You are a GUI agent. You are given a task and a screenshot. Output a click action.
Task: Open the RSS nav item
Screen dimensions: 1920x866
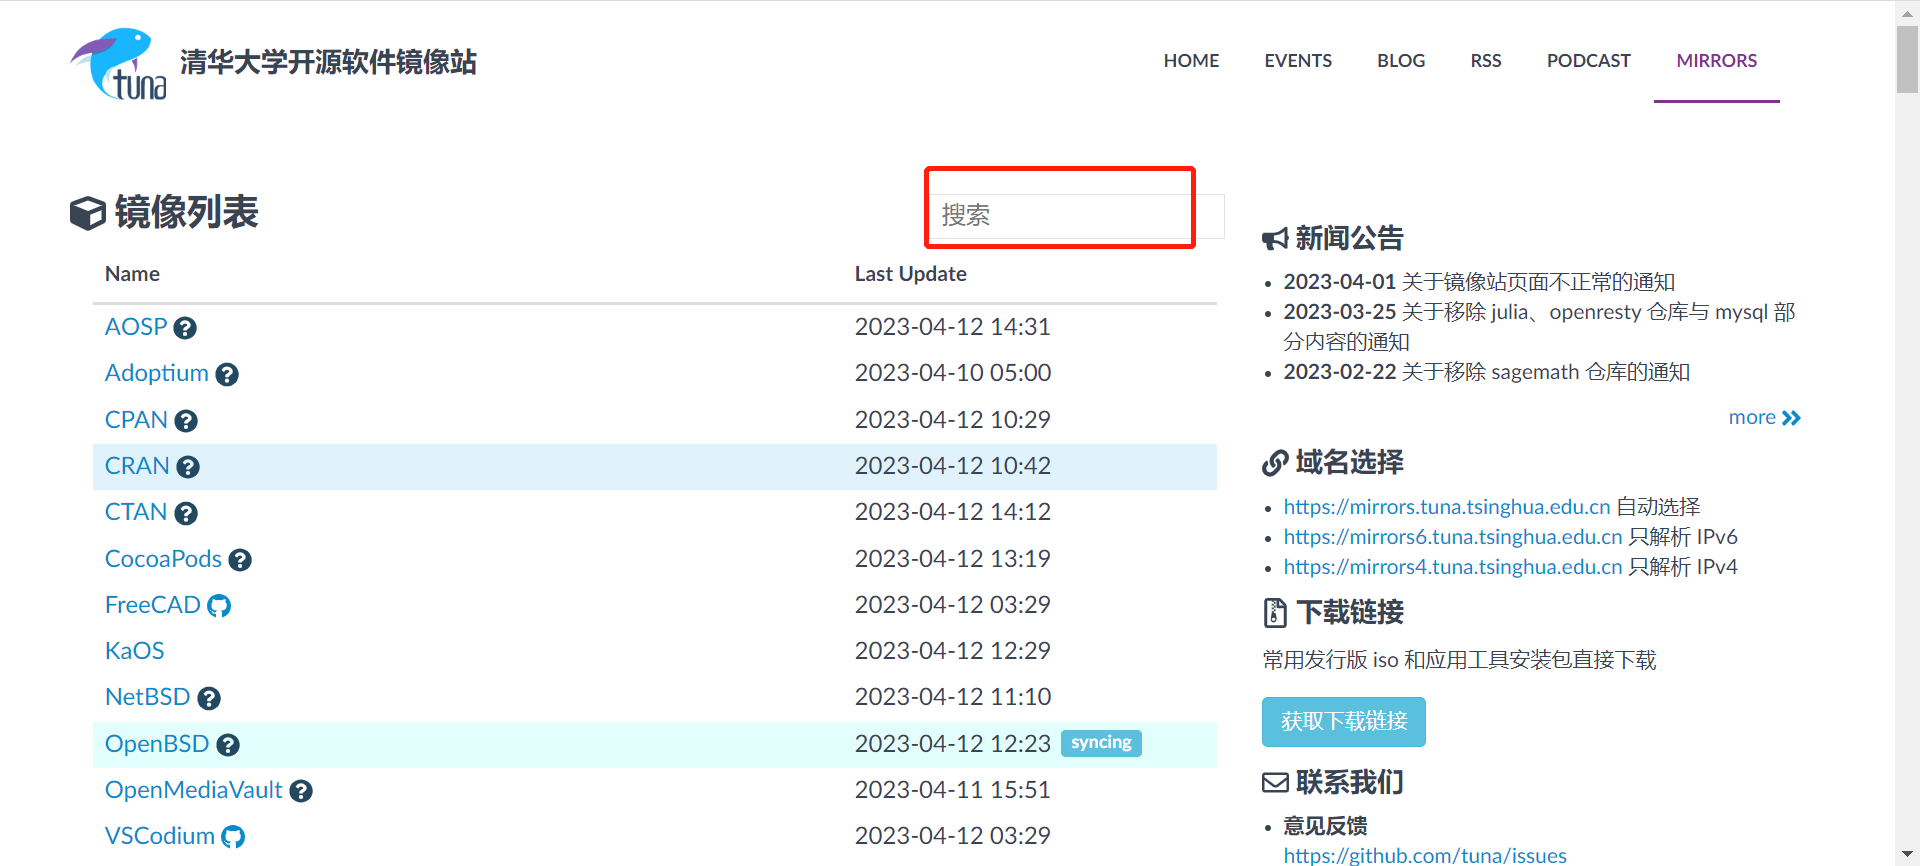point(1486,61)
